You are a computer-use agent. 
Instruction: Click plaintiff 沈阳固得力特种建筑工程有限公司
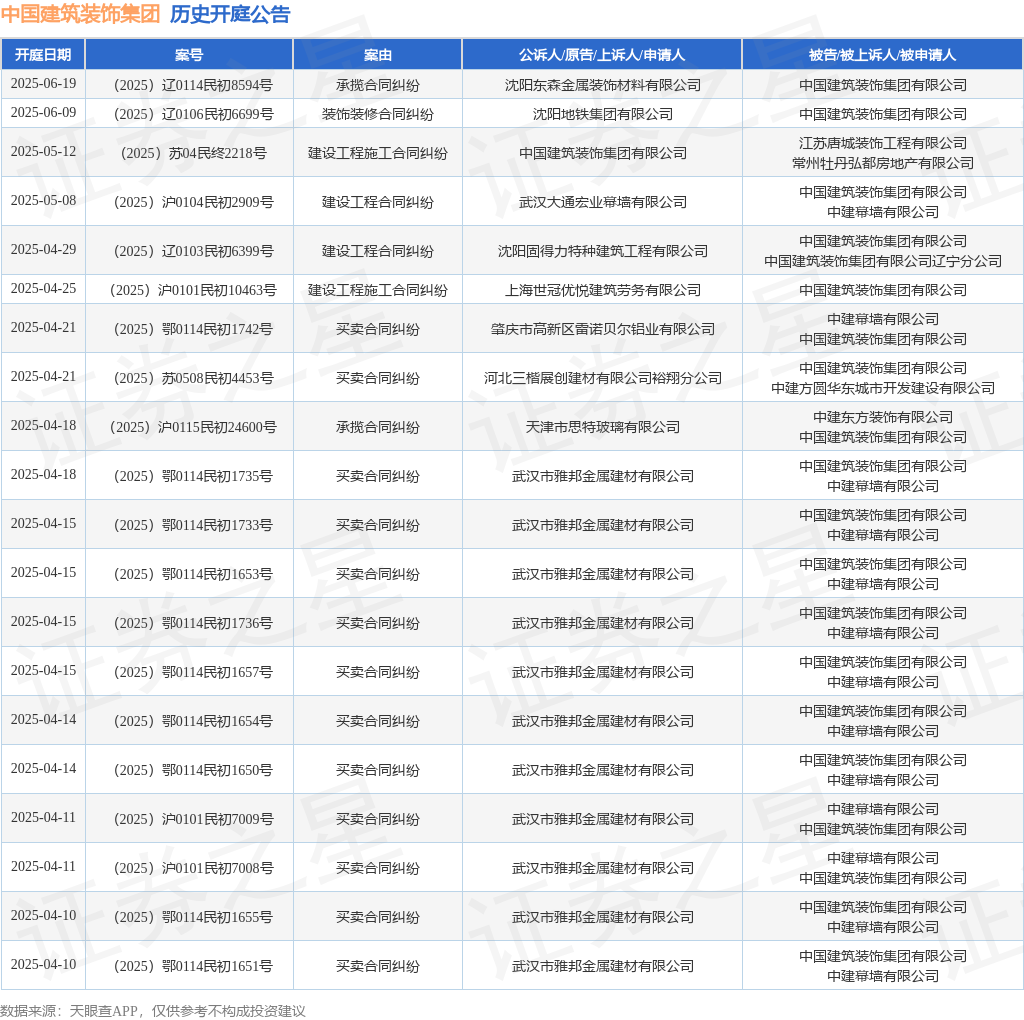(x=602, y=251)
